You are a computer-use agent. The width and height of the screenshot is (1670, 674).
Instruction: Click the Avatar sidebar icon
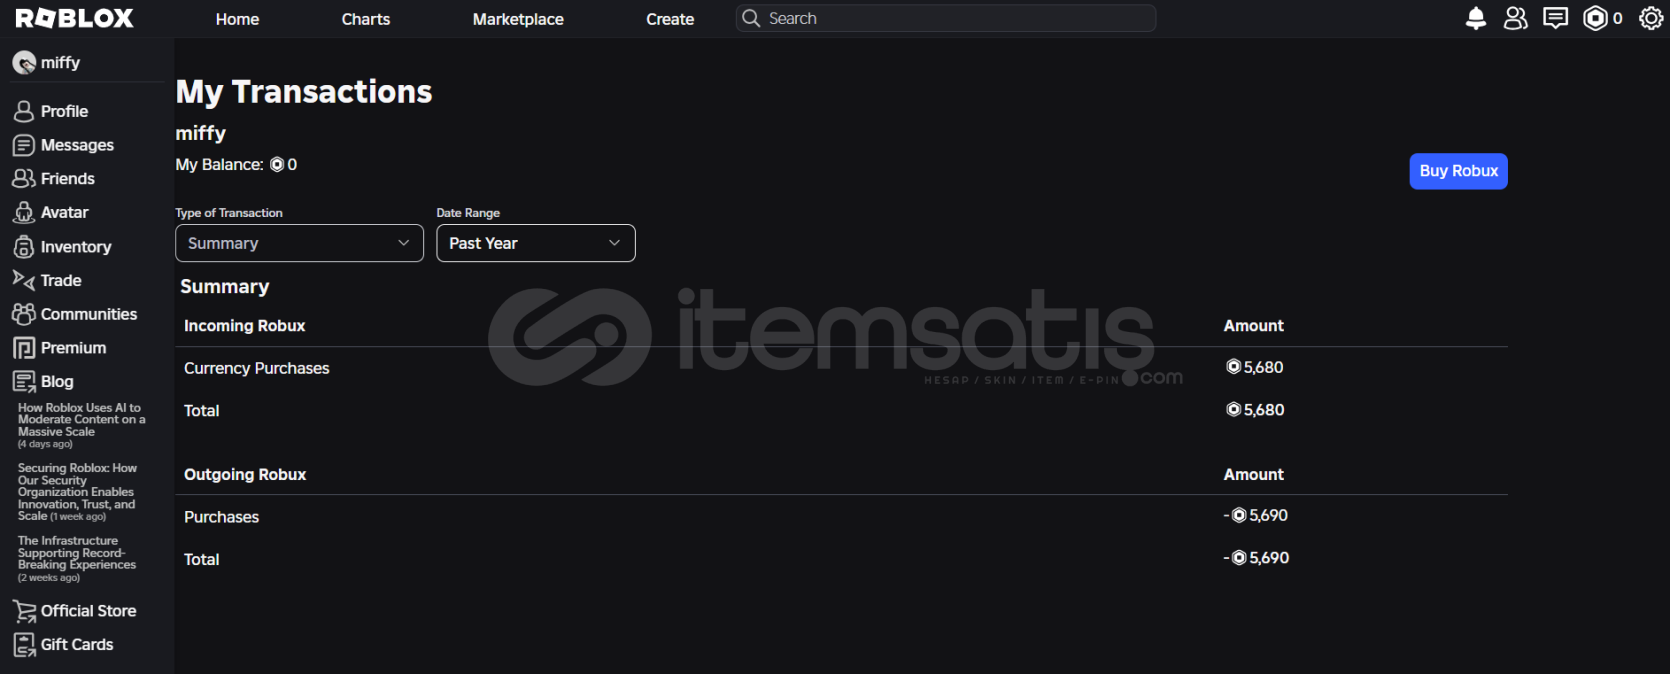(x=24, y=212)
